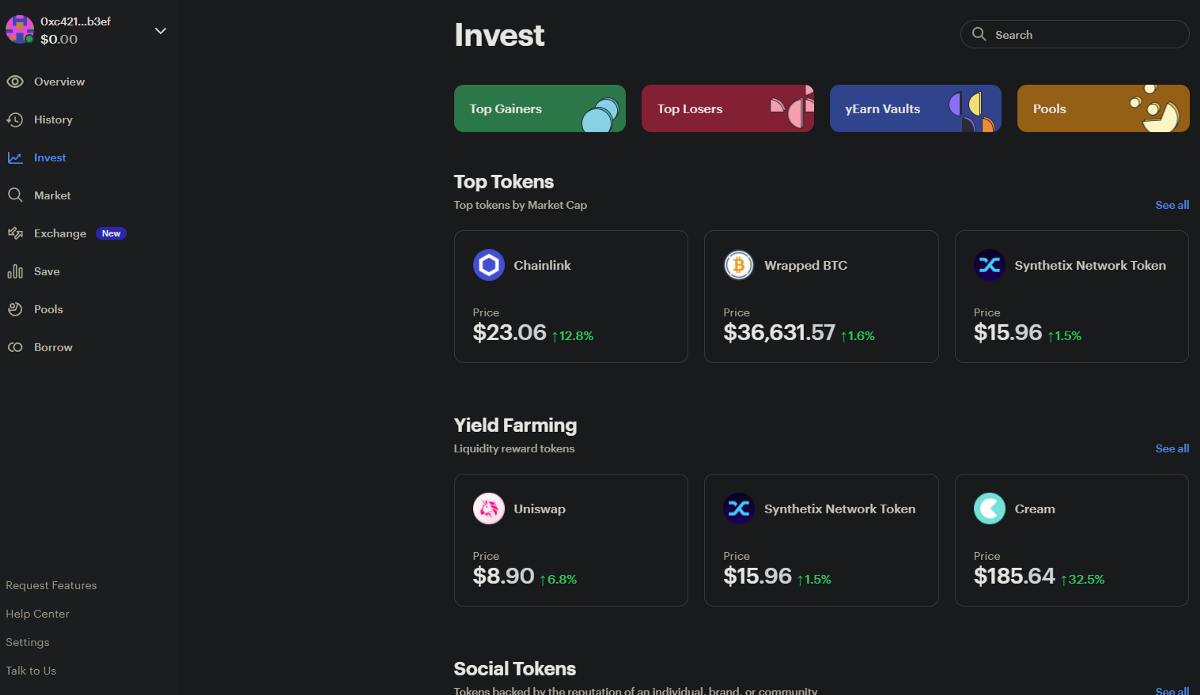The height and width of the screenshot is (695, 1200).
Task: Click the Wrapped BTC bitcoin icon
Action: [x=739, y=265]
